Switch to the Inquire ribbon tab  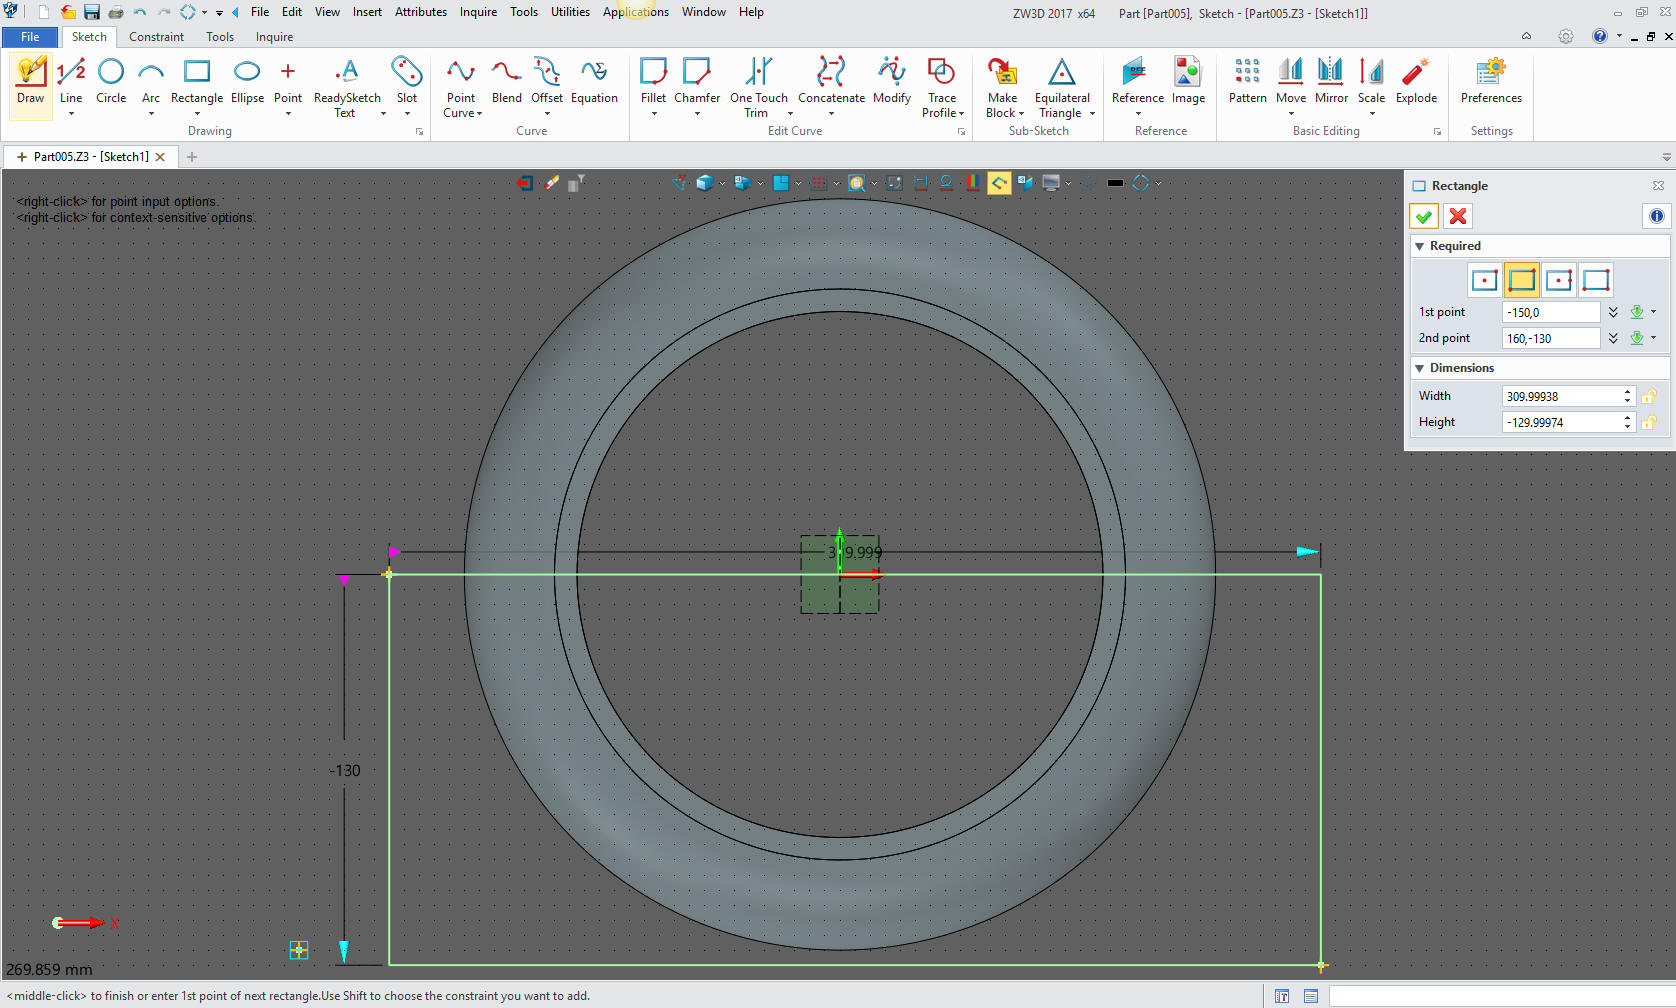tap(274, 37)
